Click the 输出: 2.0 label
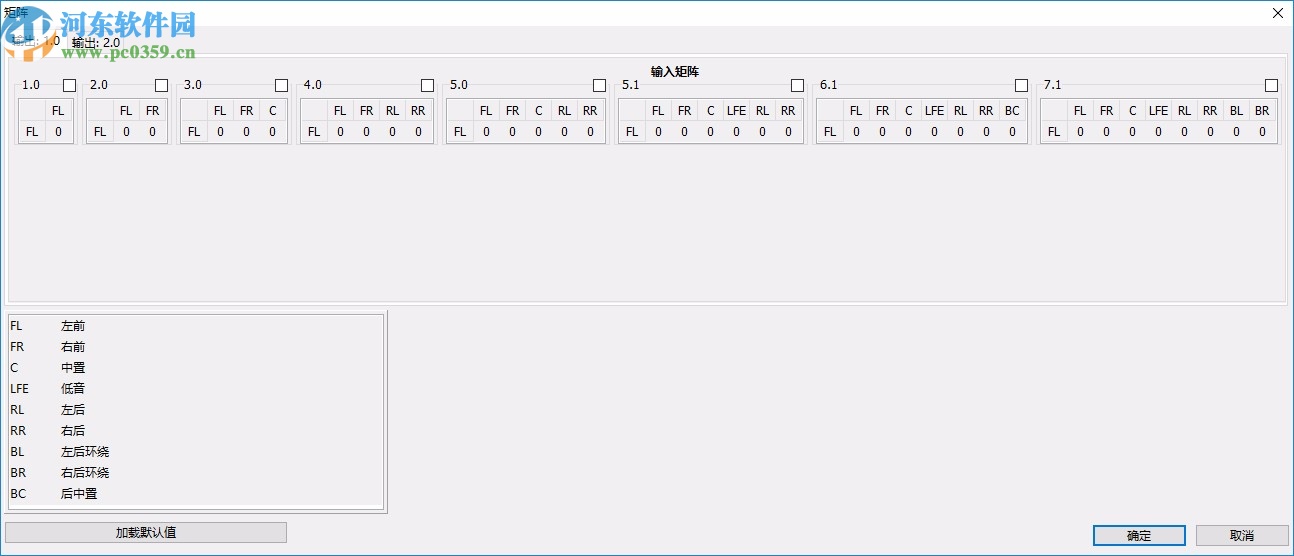This screenshot has width=1294, height=556. [96, 43]
